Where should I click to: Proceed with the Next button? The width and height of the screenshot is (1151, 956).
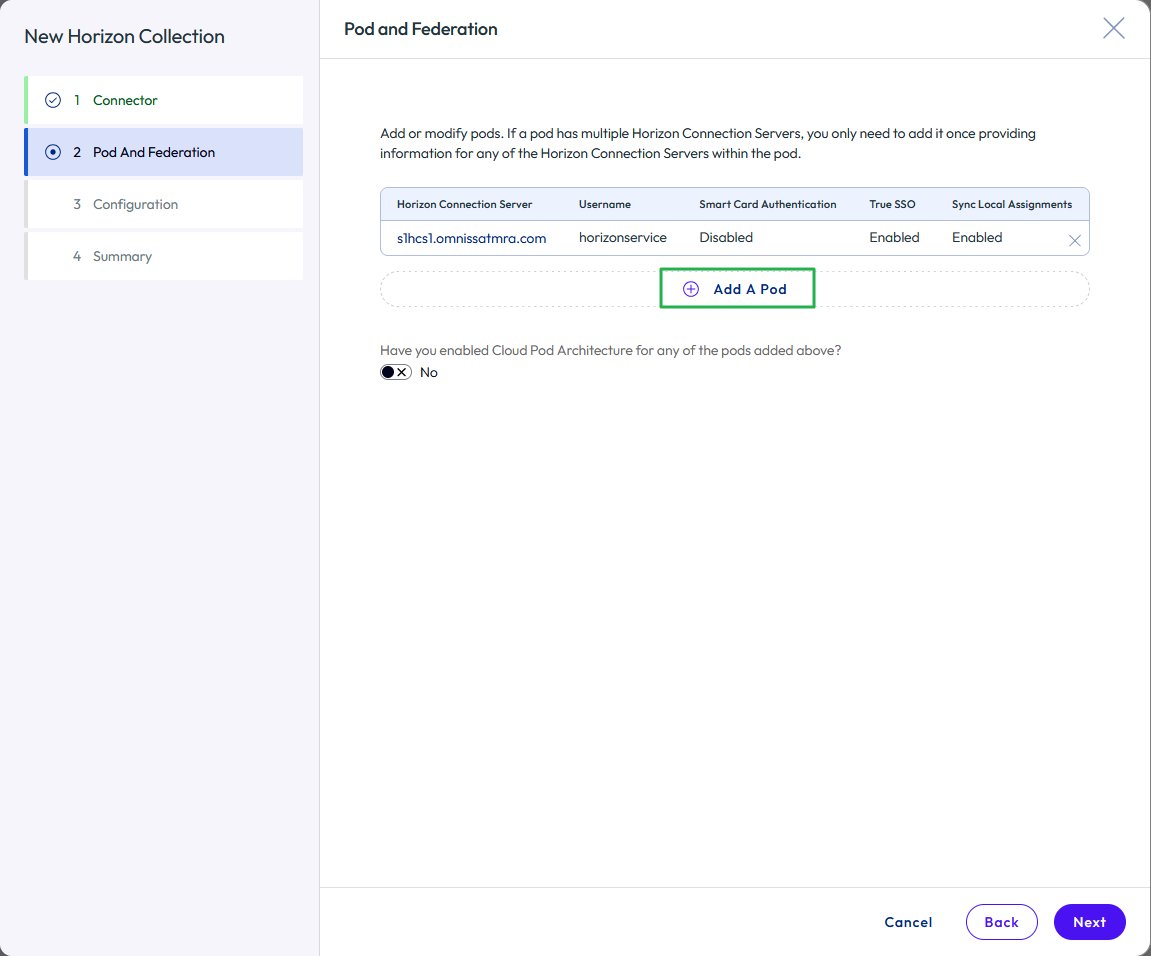point(1089,922)
